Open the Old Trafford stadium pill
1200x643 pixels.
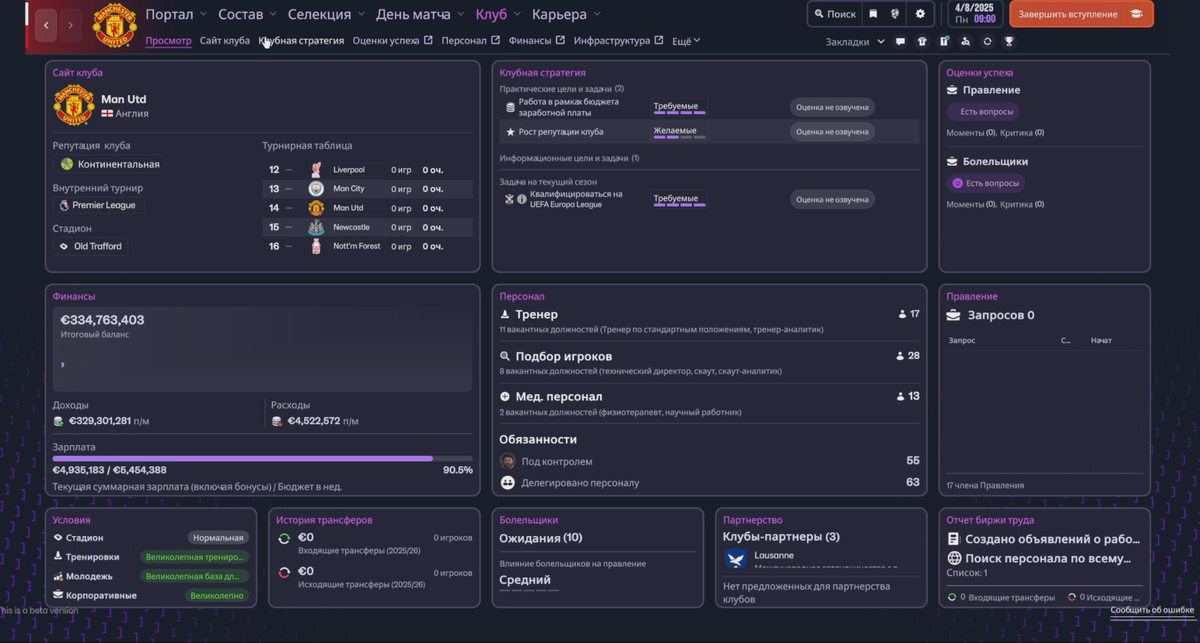(90, 246)
